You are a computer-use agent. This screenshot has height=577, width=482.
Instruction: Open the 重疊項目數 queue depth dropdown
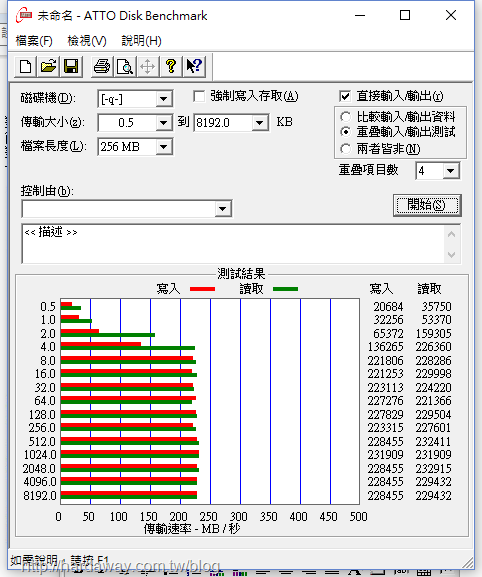(451, 171)
